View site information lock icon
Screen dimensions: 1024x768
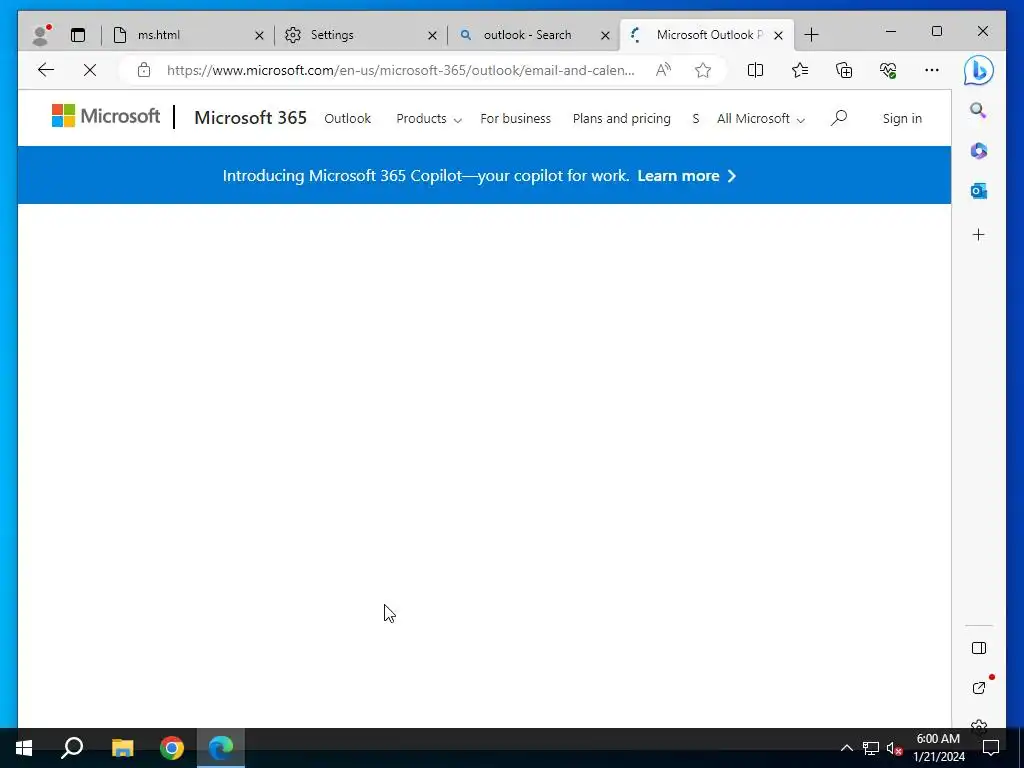point(144,70)
